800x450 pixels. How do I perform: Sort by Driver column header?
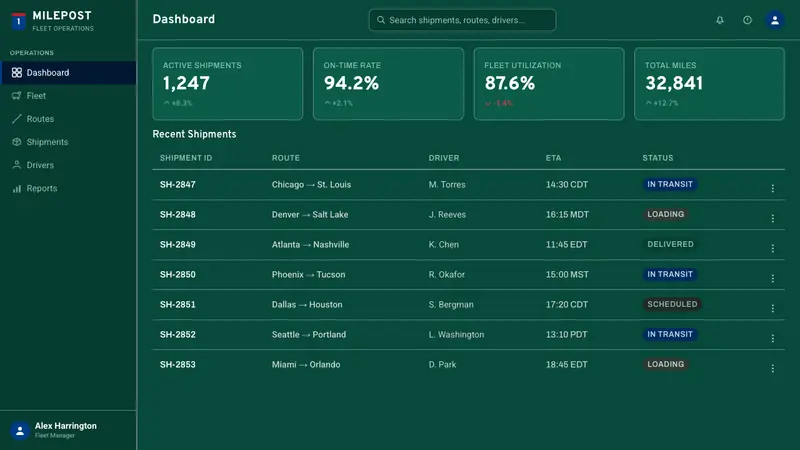444,158
